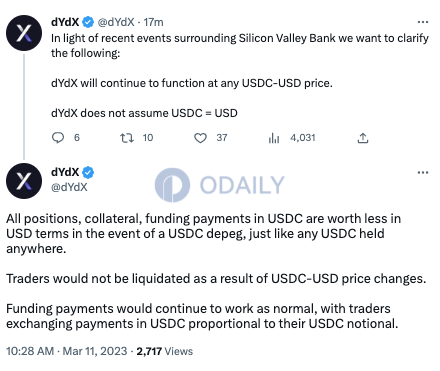
Task: Like the tweet with heart icon
Action: (200, 138)
